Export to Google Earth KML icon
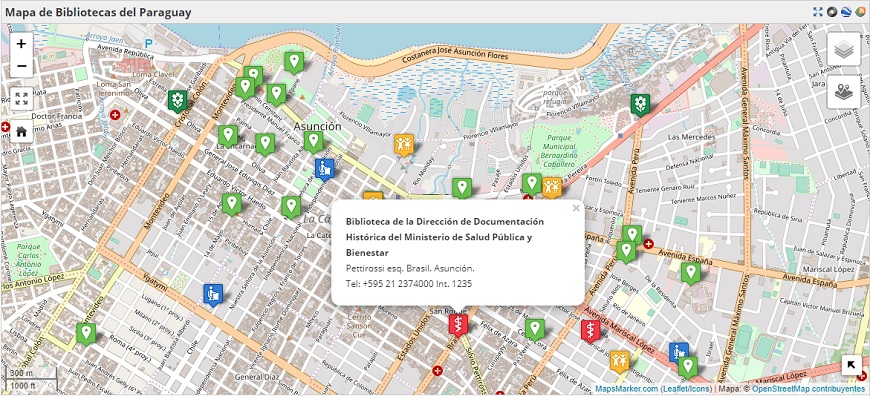The width and height of the screenshot is (870, 396). [x=846, y=12]
